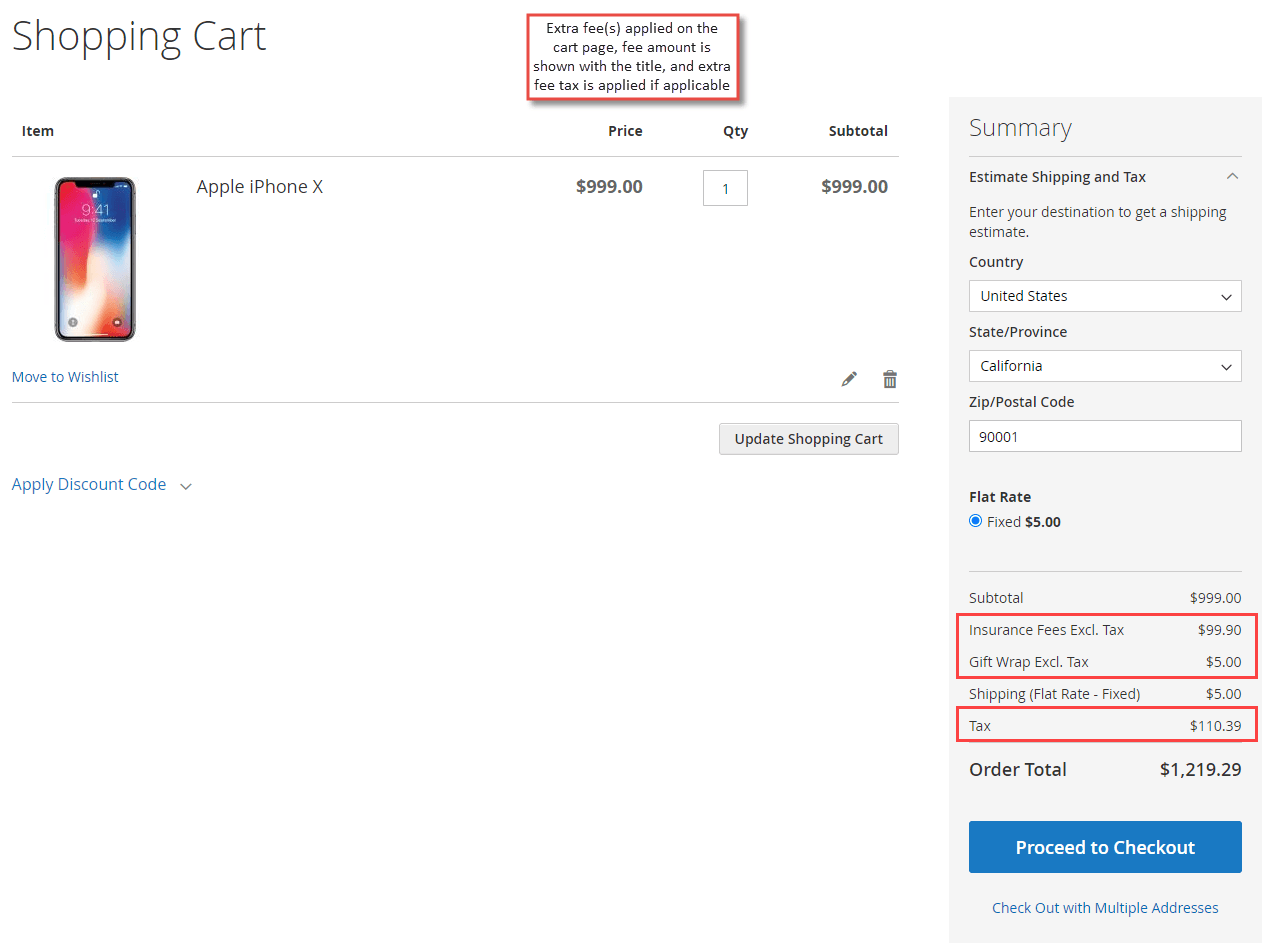Screen dimensions: 1266x952
Task: Click the Price column header
Action: pyautogui.click(x=625, y=131)
